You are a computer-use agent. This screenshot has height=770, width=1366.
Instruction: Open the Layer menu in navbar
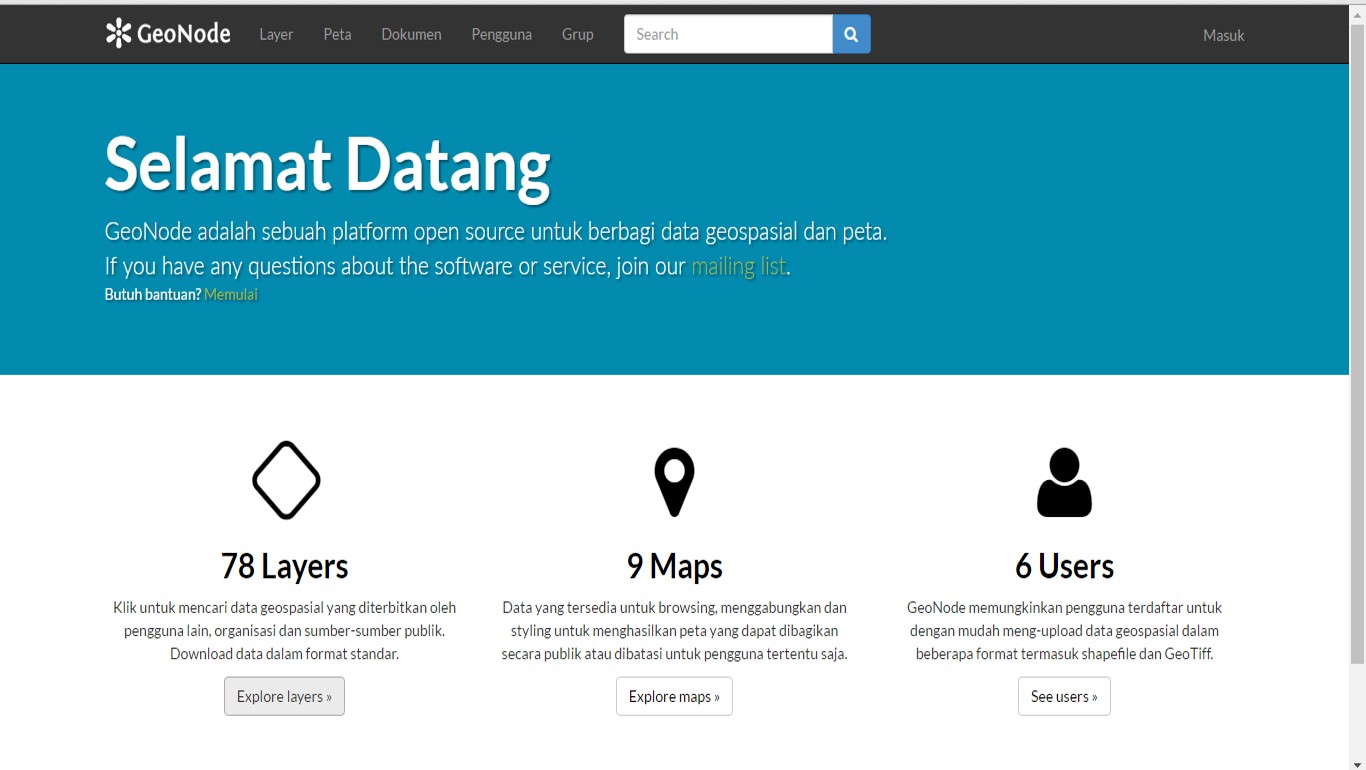tap(276, 34)
